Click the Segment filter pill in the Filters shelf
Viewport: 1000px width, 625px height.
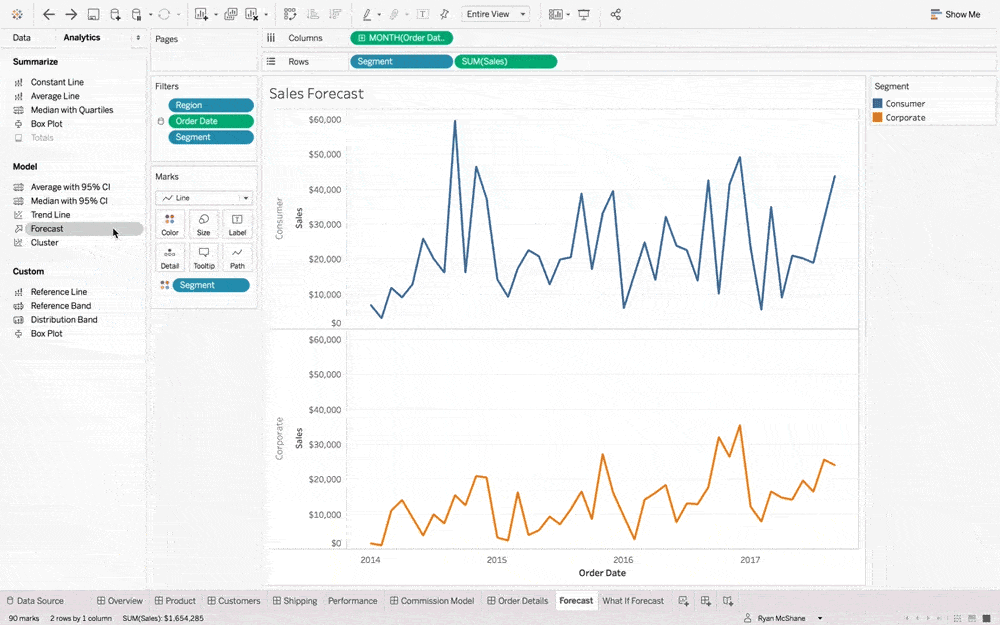pos(210,137)
